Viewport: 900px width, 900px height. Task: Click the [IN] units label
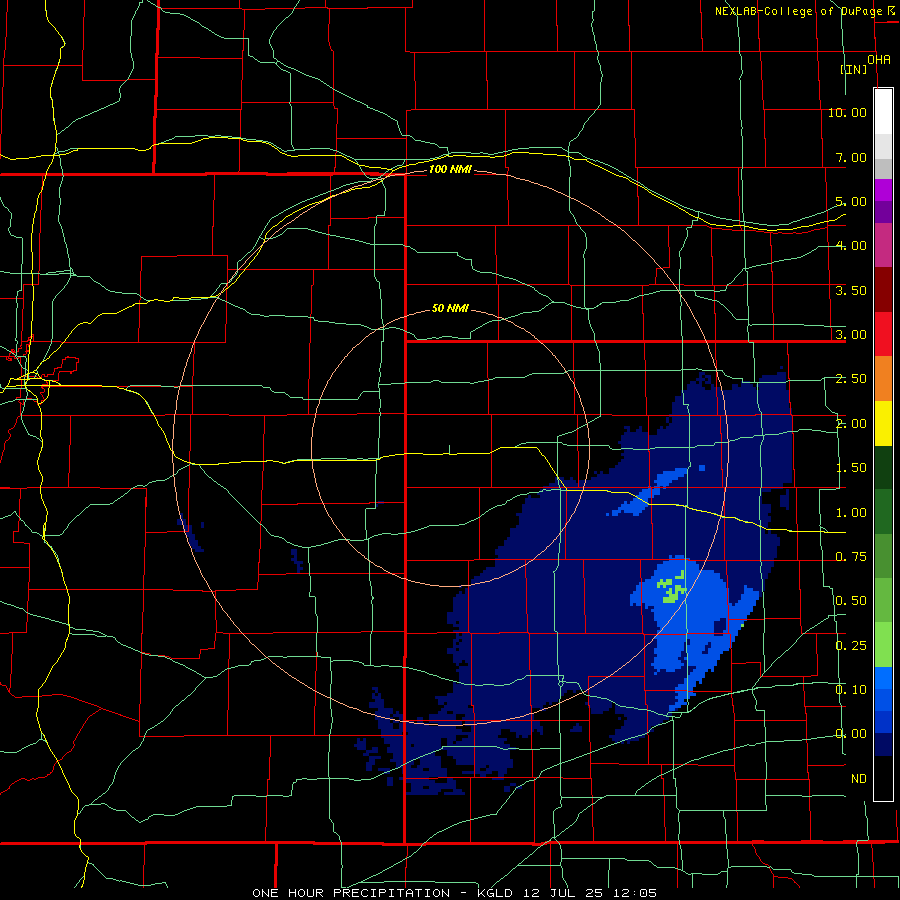point(854,69)
